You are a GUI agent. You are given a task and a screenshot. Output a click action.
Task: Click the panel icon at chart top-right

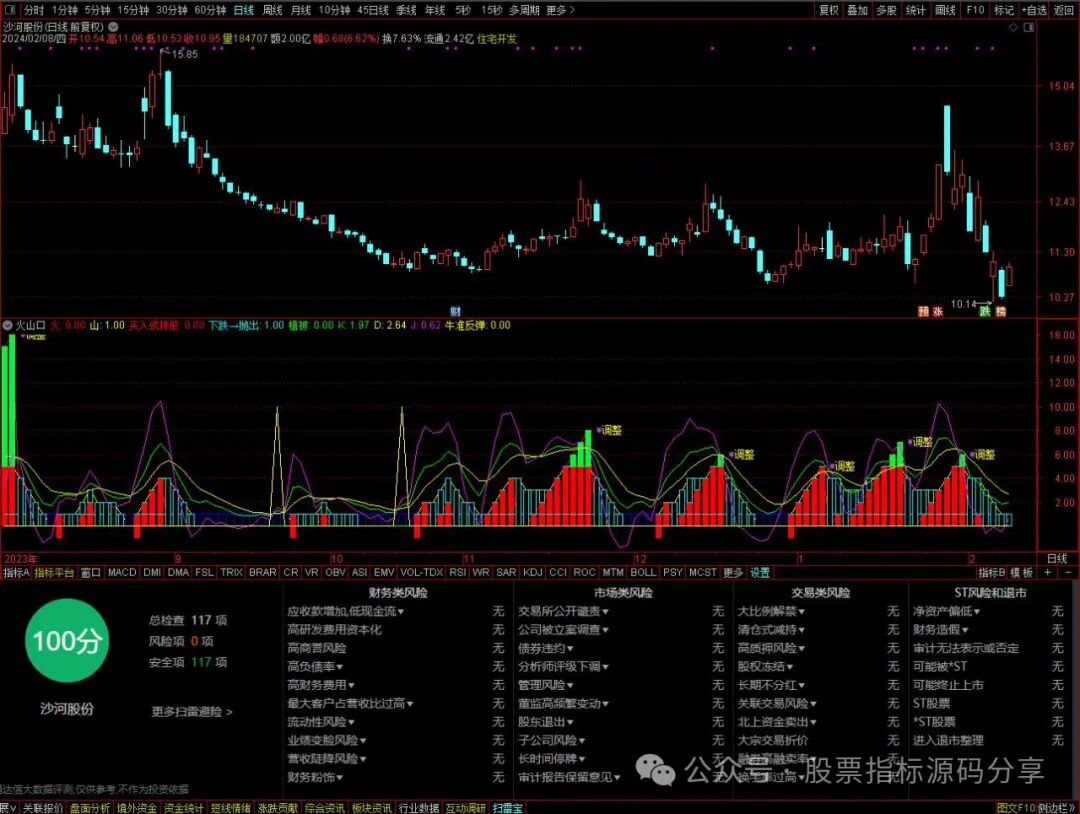(1029, 28)
